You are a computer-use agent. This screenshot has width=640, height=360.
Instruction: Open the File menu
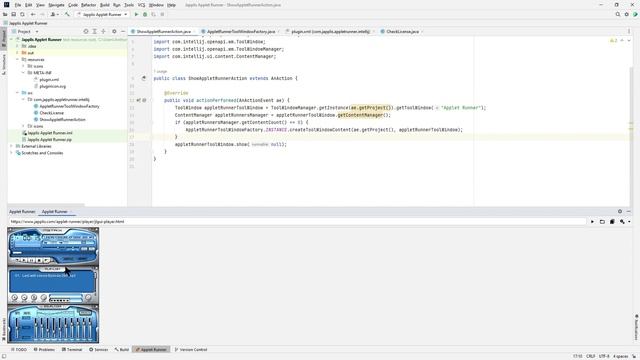[x=18, y=5]
